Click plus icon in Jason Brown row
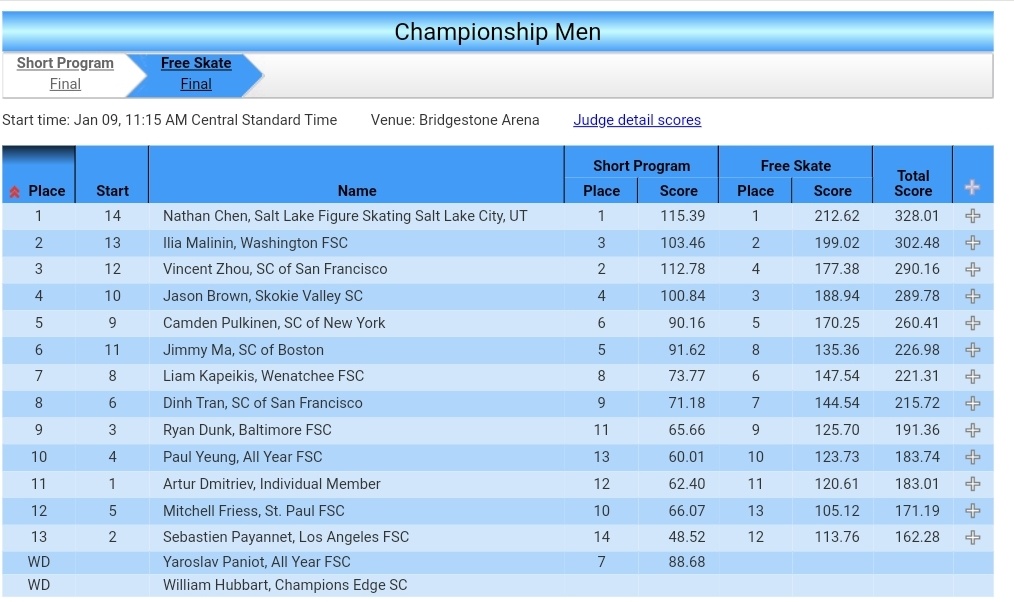The image size is (1014, 602). click(x=973, y=296)
